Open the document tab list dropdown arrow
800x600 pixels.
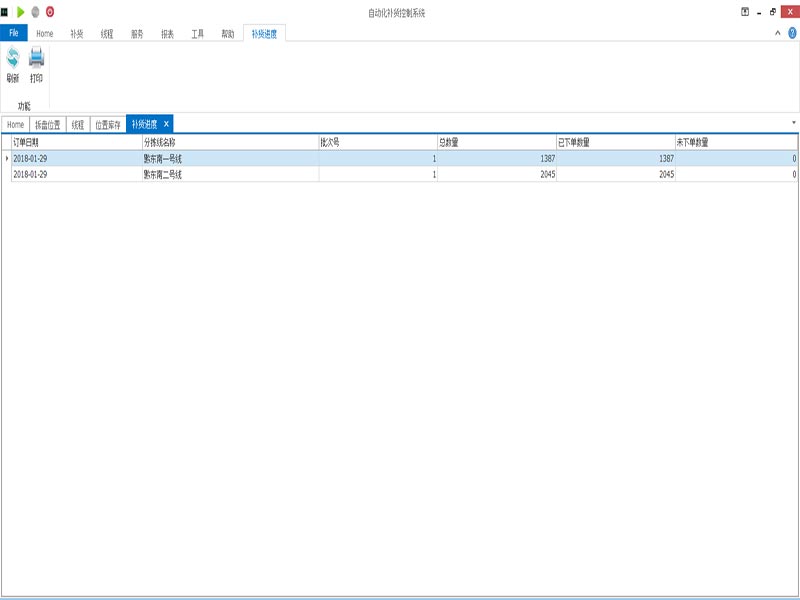pos(793,123)
